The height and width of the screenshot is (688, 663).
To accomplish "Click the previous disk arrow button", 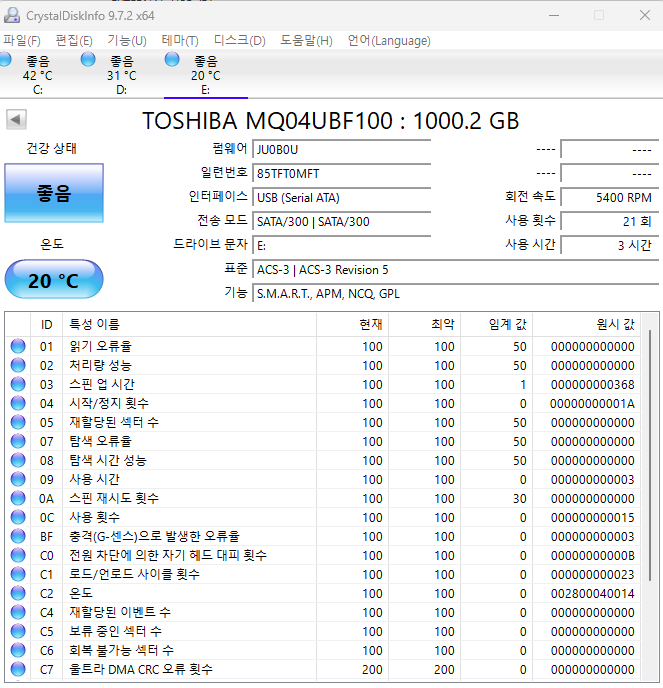I will pyautogui.click(x=16, y=119).
